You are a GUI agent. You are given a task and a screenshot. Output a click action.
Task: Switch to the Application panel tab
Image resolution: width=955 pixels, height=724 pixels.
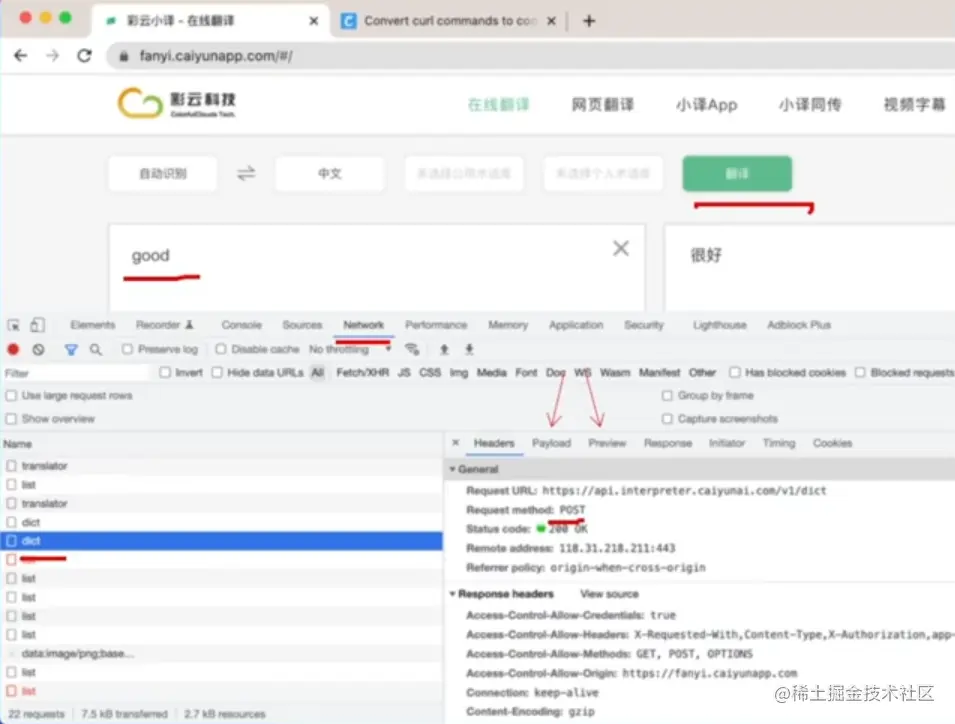tap(576, 325)
